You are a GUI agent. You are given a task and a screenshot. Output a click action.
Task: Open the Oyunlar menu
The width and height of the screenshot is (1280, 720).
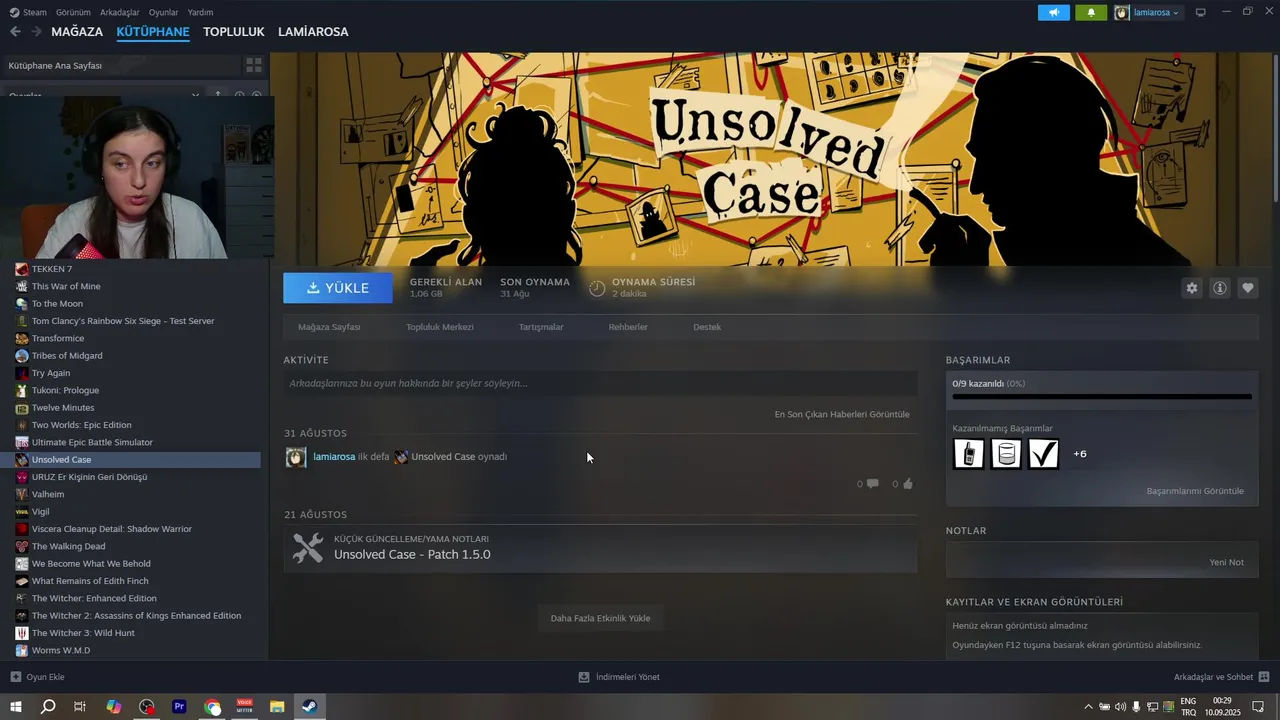(163, 12)
